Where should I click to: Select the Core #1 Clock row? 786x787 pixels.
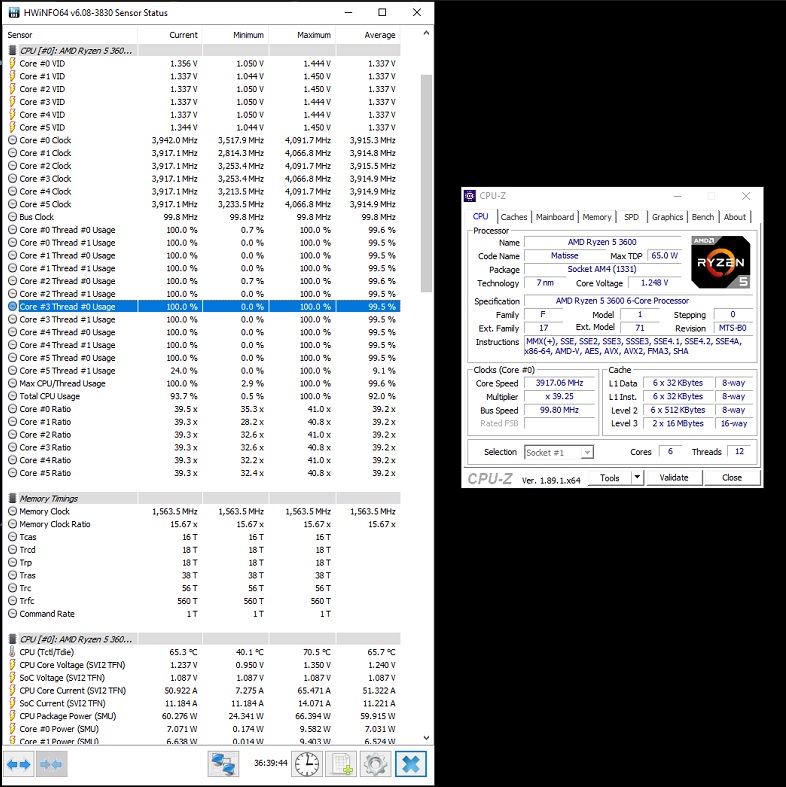[202, 153]
